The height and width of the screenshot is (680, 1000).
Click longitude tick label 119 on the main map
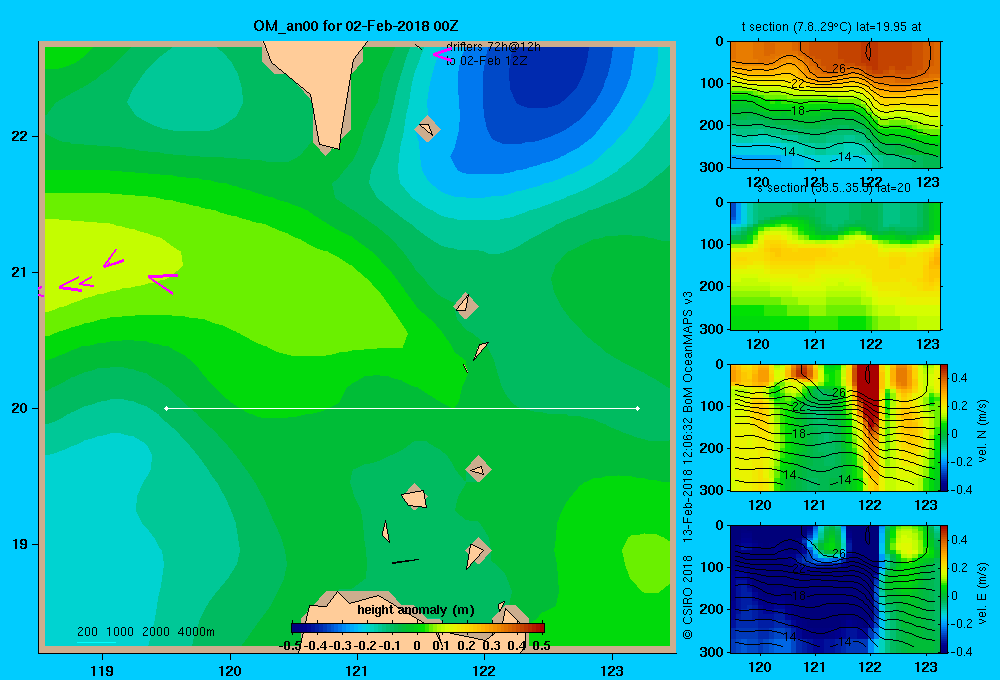pos(102,670)
